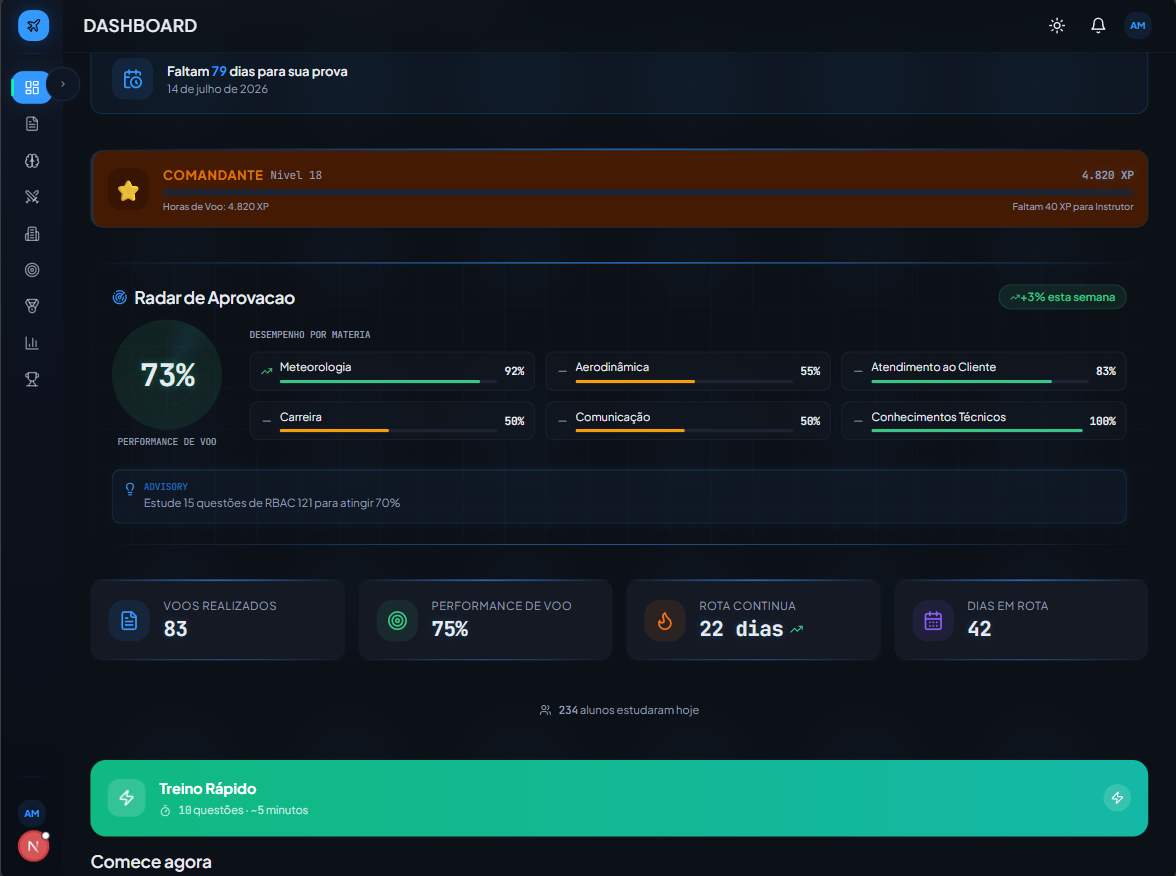Image resolution: width=1176 pixels, height=876 pixels.
Task: Start the Treino Rápido quick training
Action: click(x=619, y=798)
